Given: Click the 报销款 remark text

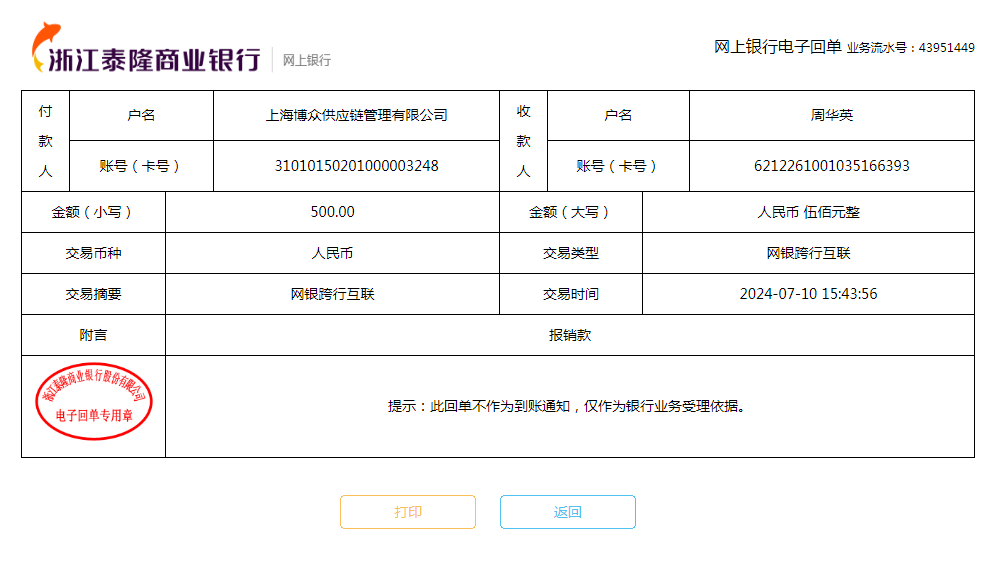Looking at the screenshot, I should click(569, 335).
